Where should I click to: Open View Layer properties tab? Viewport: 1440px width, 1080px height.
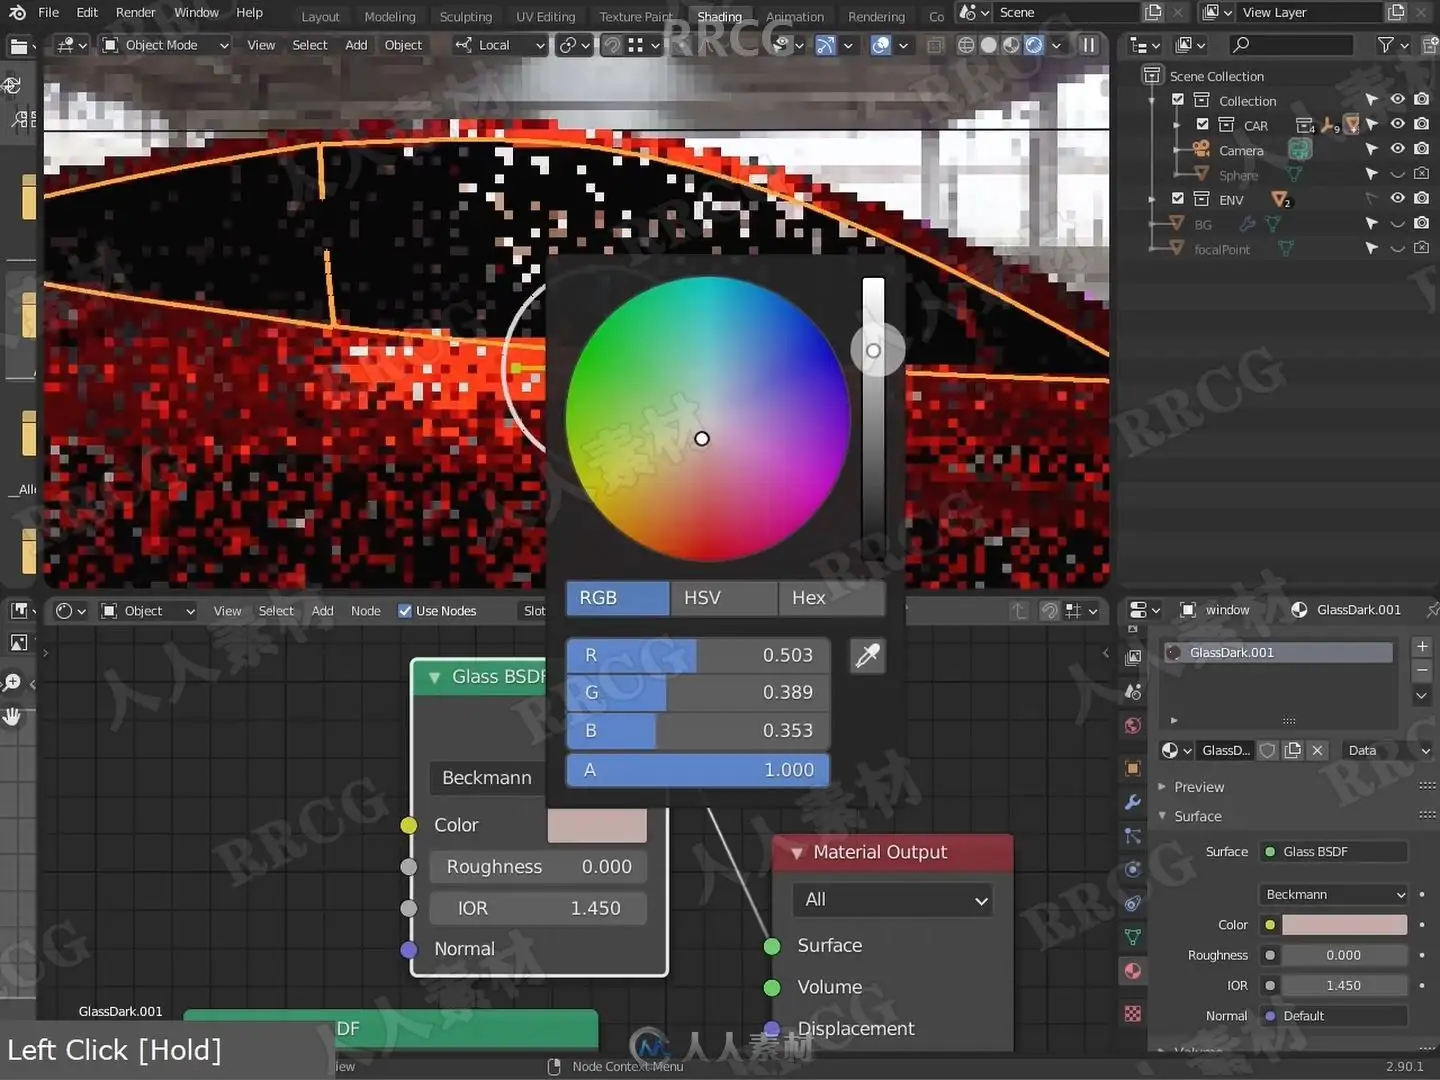(1133, 658)
